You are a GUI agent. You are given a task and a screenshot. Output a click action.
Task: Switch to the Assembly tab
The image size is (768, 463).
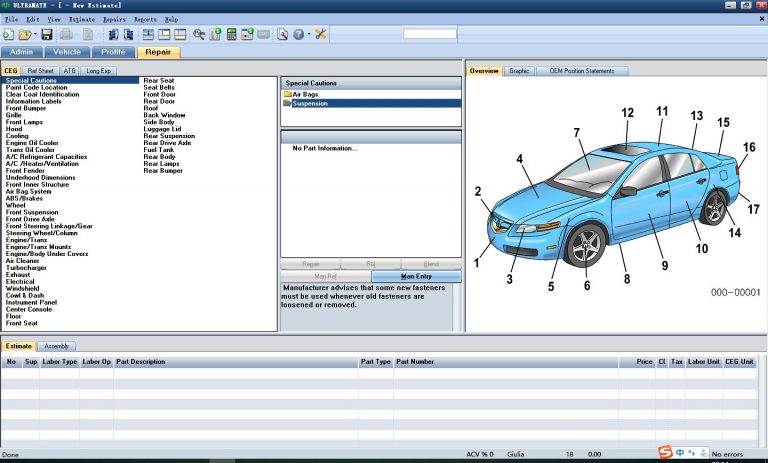tap(56, 346)
